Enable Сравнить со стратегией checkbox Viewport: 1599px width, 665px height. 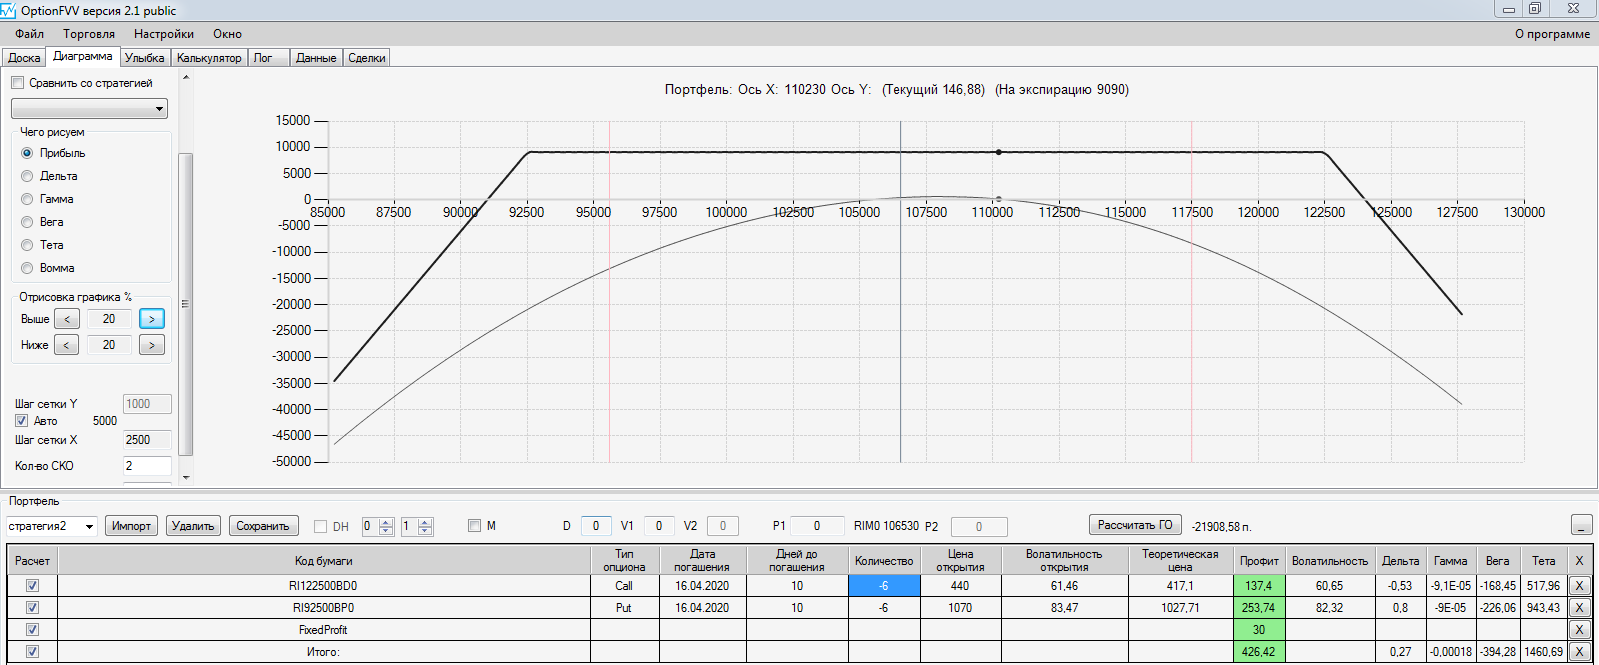(18, 83)
